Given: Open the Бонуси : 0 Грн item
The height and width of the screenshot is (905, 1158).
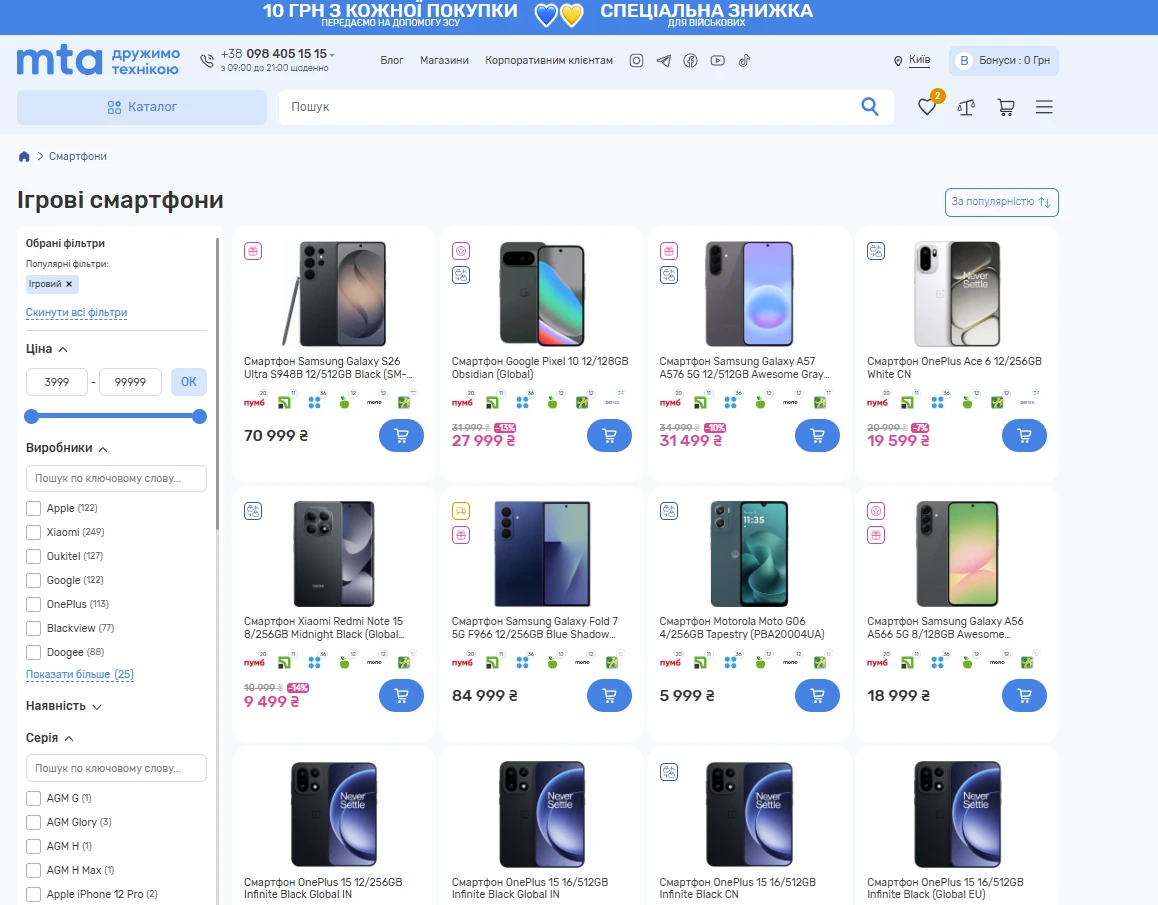Looking at the screenshot, I should click(1004, 61).
